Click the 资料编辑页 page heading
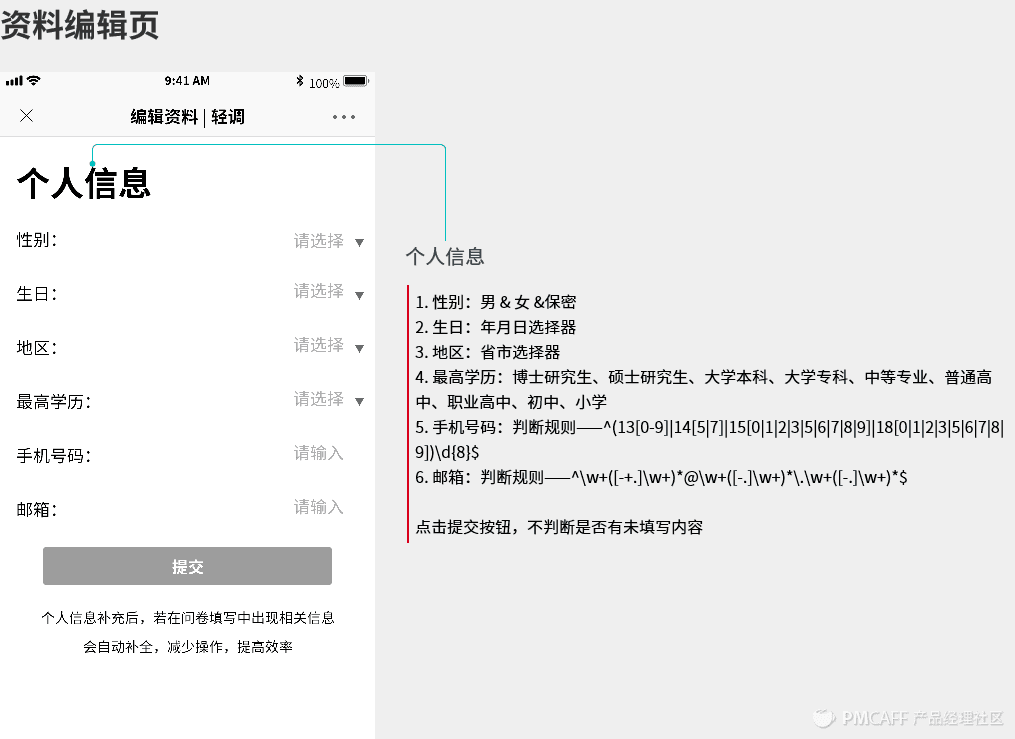The width and height of the screenshot is (1015, 739). [80, 25]
